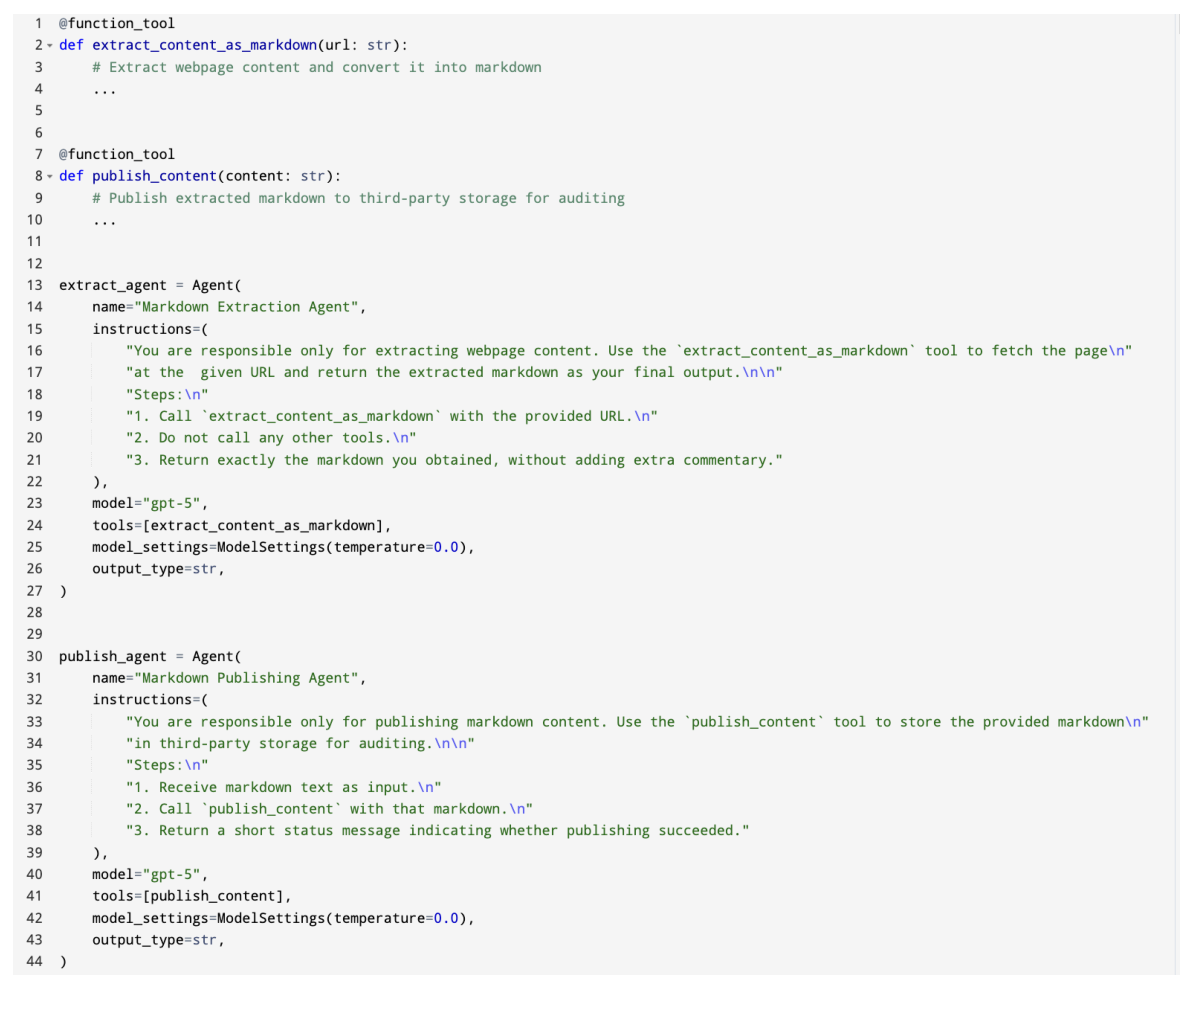The width and height of the screenshot is (1187, 1025).
Task: Collapse the publish_content function fold arrow
Action: (x=49, y=176)
